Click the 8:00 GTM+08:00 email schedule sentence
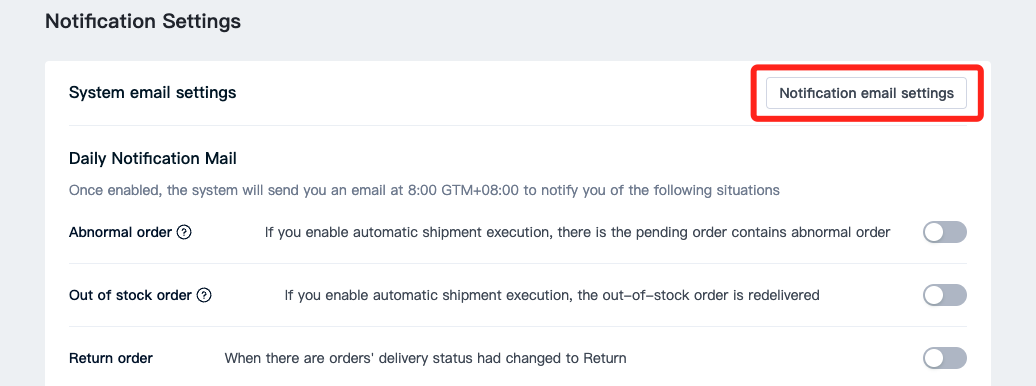Screen dimensions: 1036x386 (x=424, y=190)
